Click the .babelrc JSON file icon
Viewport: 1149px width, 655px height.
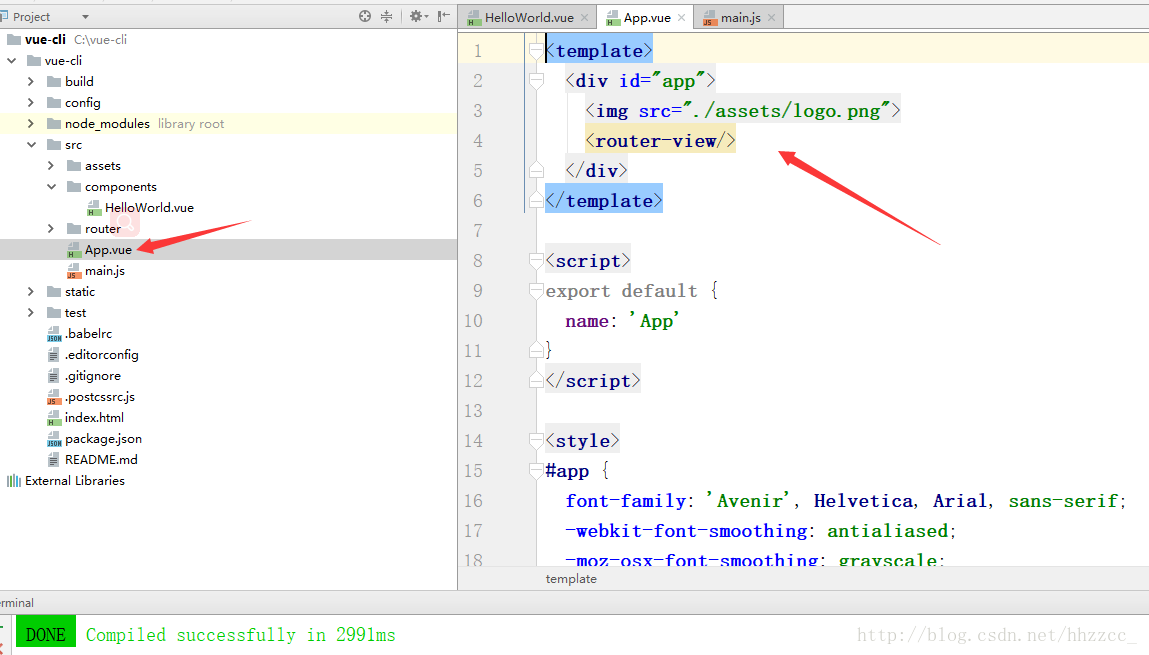(x=54, y=334)
